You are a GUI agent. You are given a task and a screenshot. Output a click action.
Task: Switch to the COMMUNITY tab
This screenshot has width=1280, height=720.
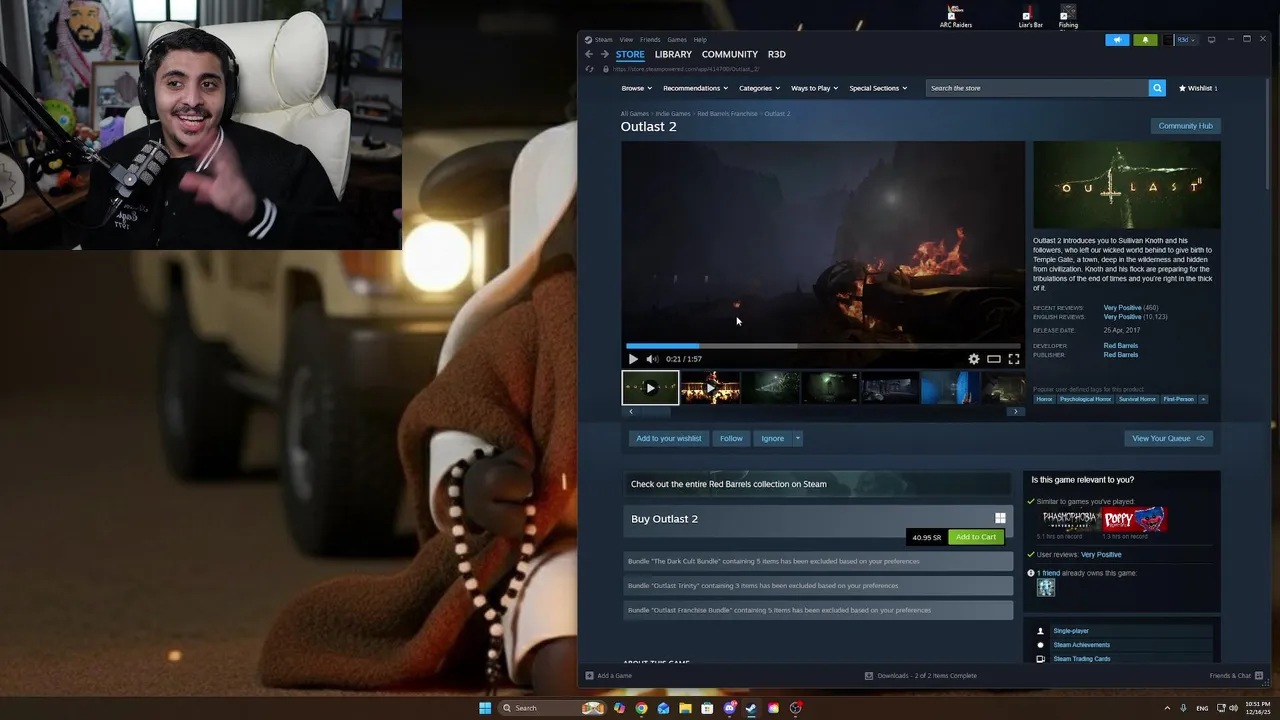tap(729, 54)
